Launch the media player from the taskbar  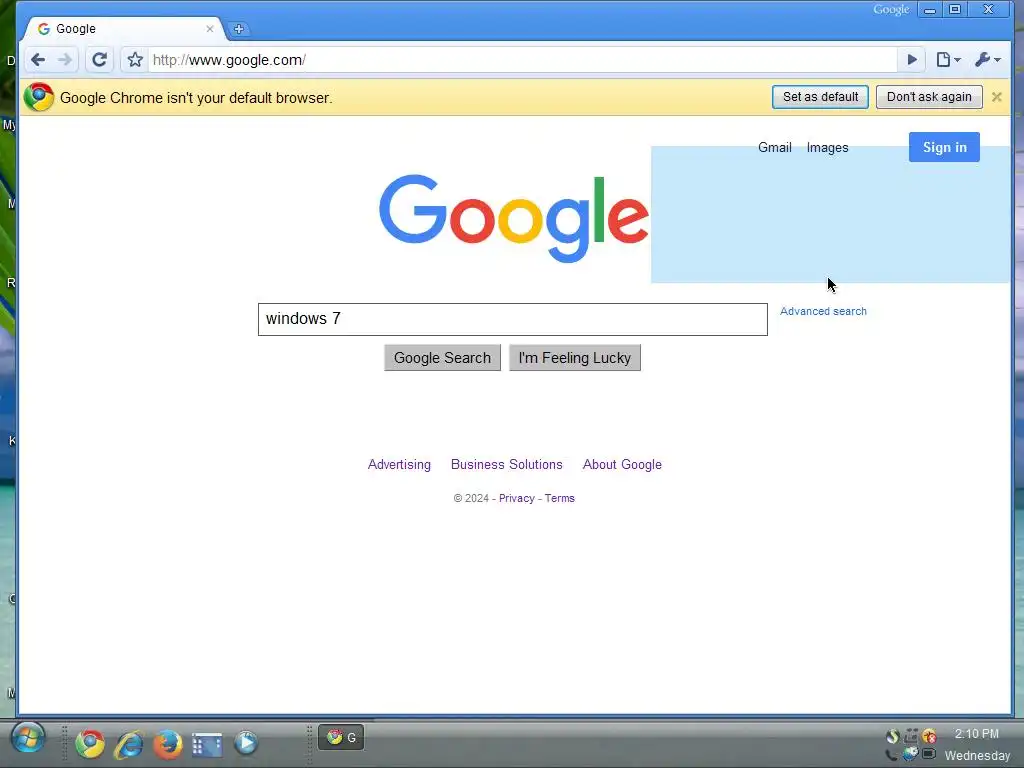(246, 743)
